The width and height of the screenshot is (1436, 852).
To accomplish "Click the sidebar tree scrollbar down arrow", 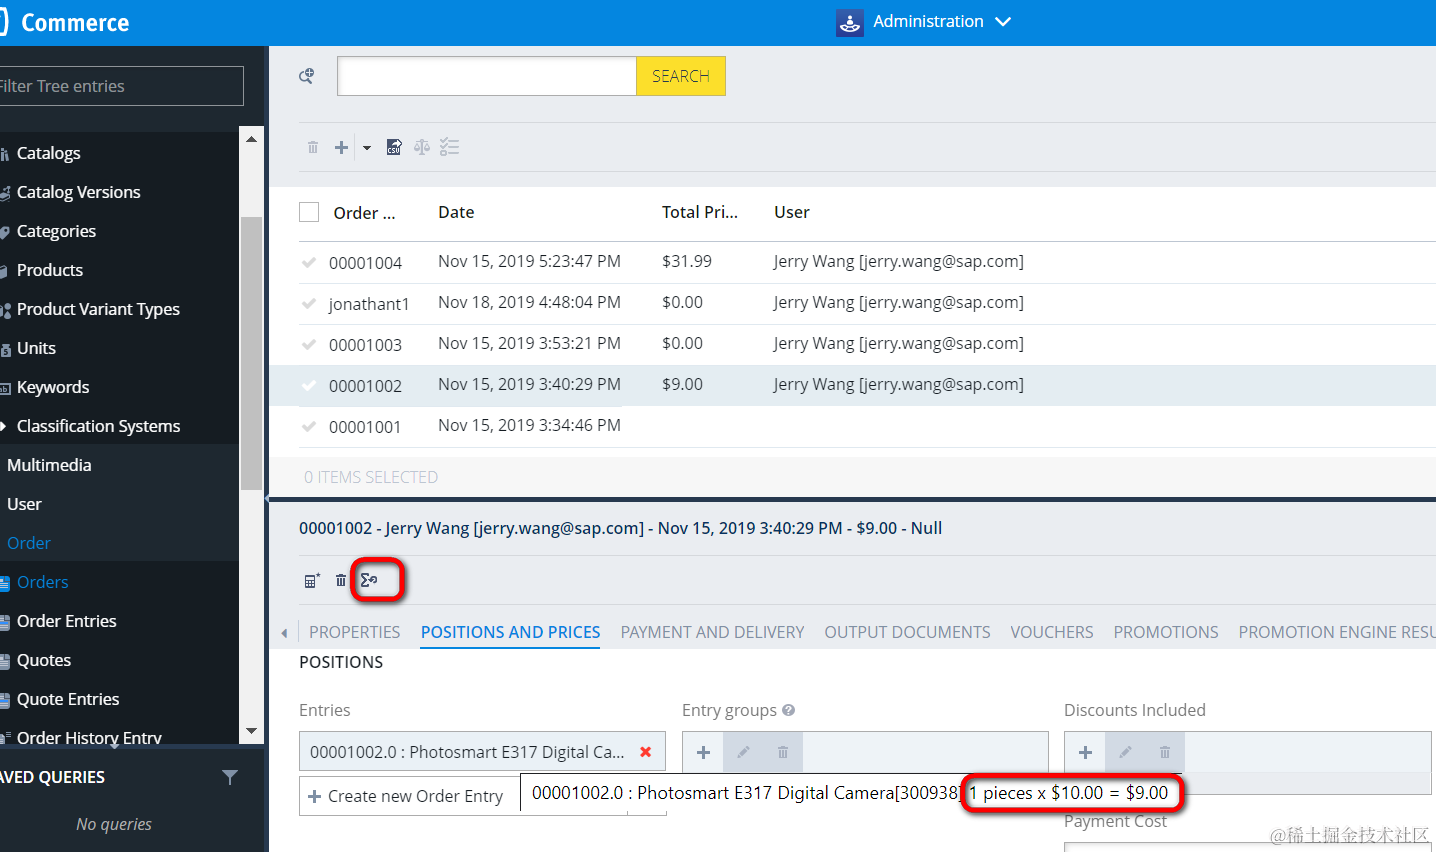I will (252, 731).
